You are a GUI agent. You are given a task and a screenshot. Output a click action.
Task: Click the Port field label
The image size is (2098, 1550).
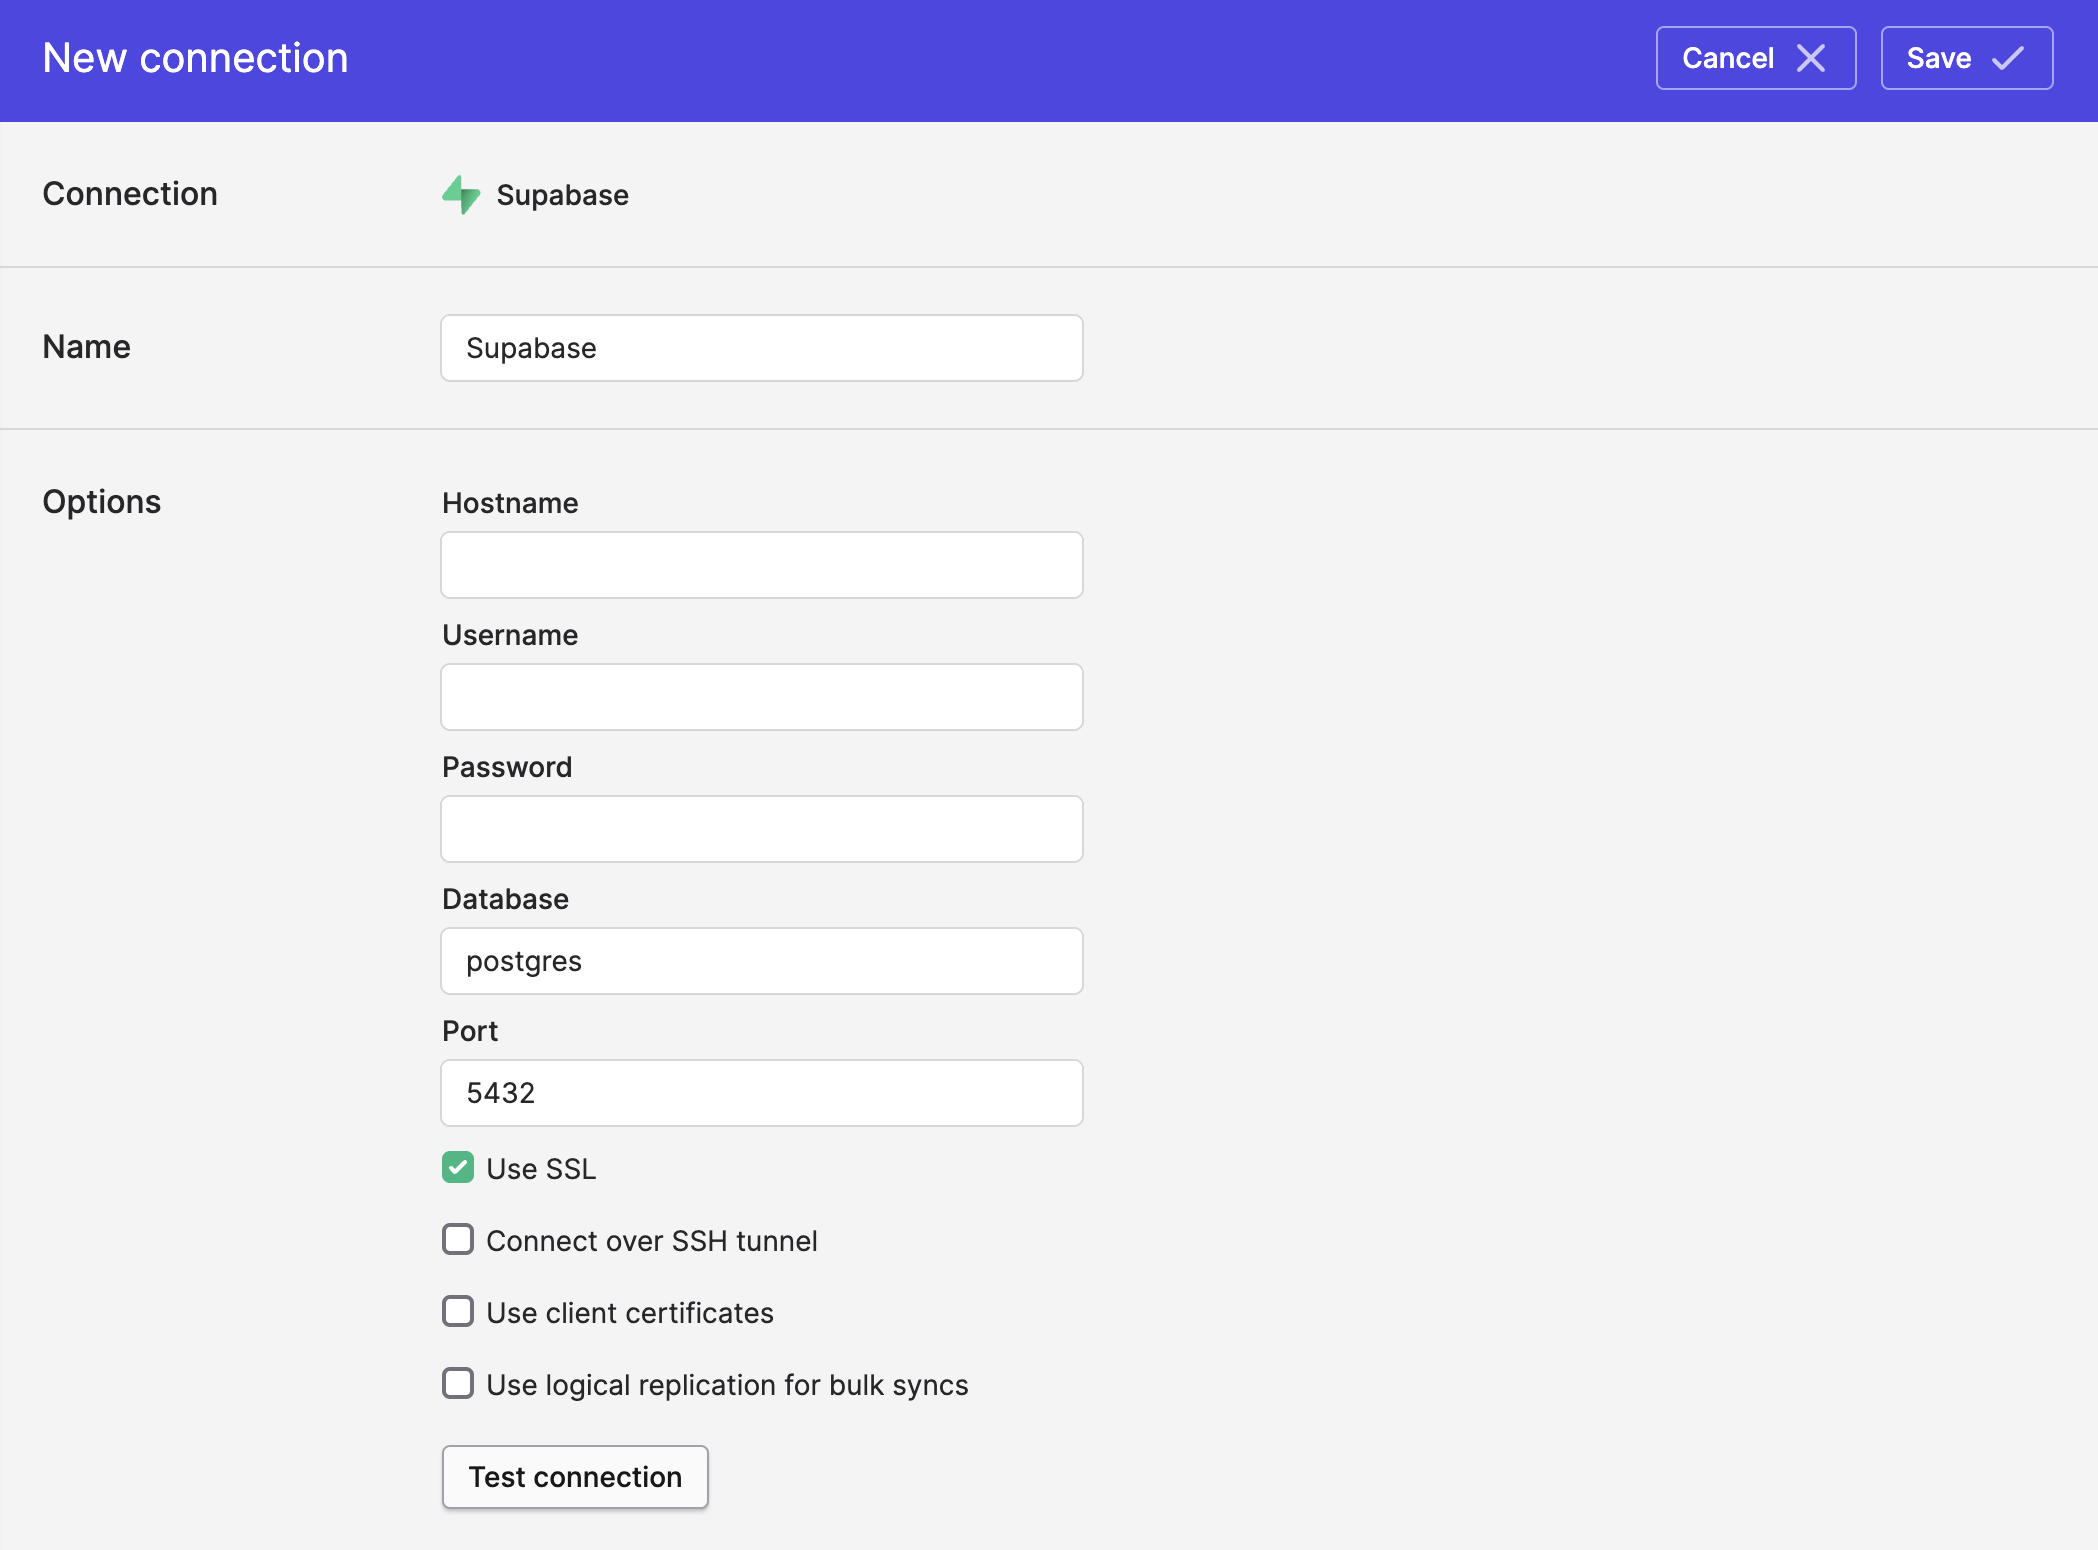tap(470, 1031)
